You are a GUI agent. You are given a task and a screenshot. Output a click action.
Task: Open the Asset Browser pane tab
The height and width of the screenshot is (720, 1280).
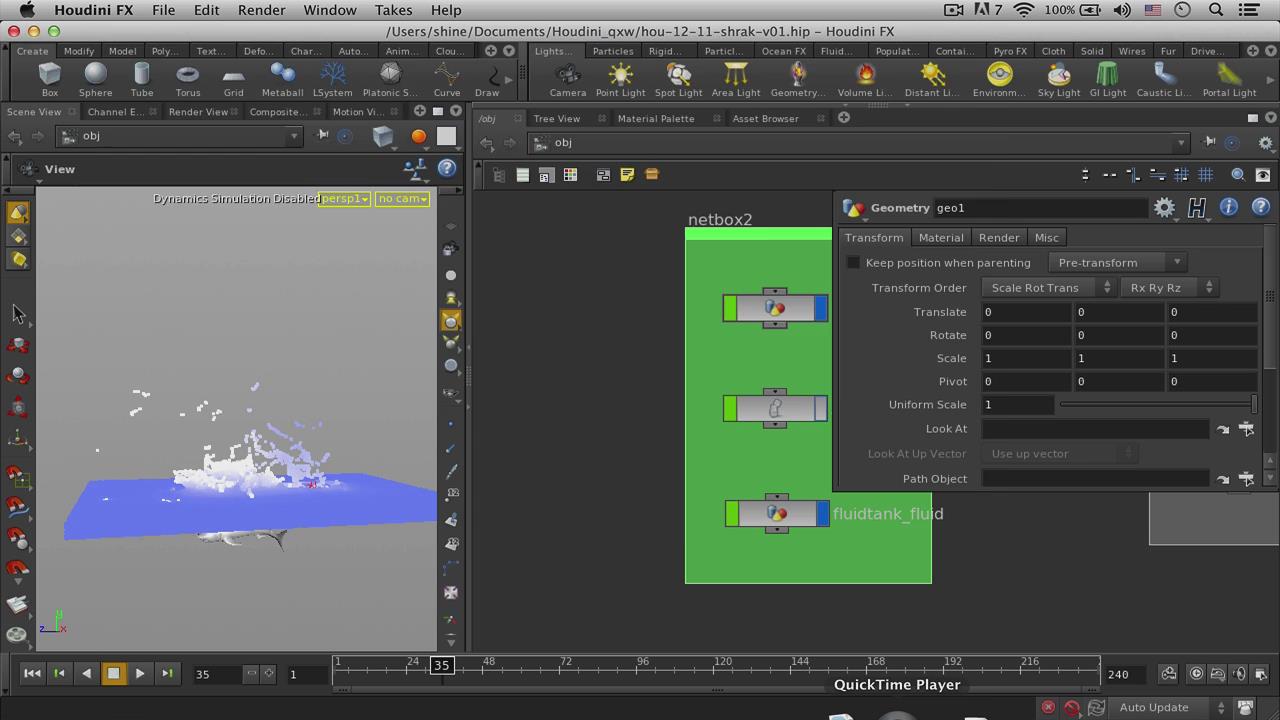(x=765, y=118)
